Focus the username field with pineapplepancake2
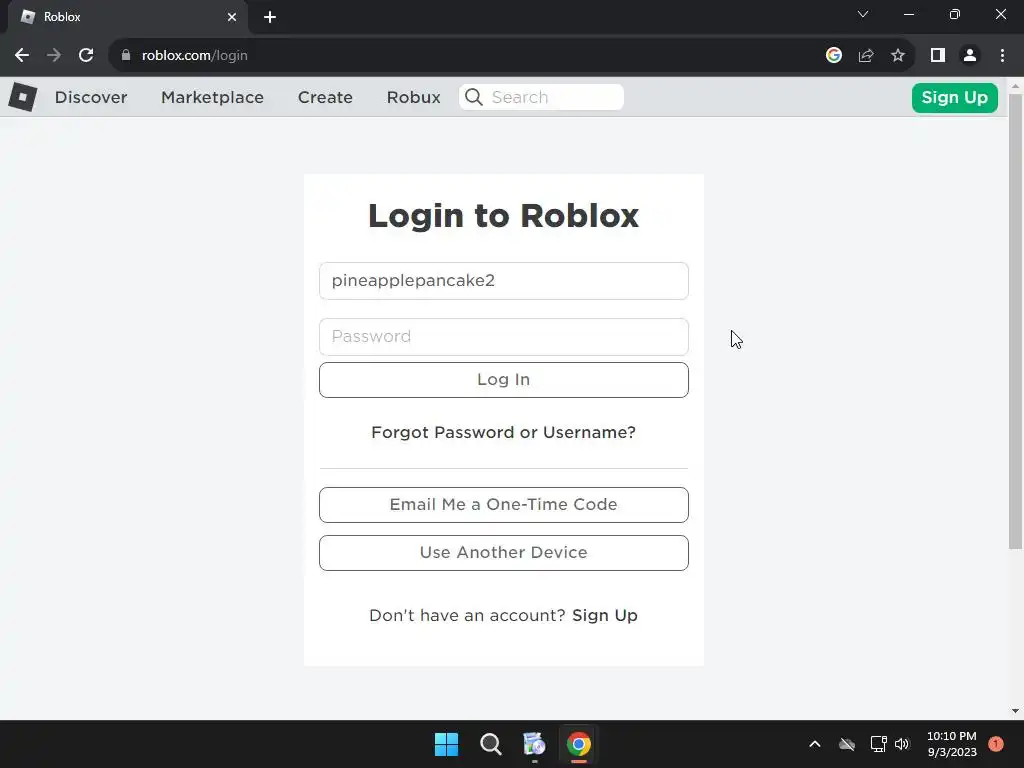This screenshot has width=1024, height=768. (504, 281)
